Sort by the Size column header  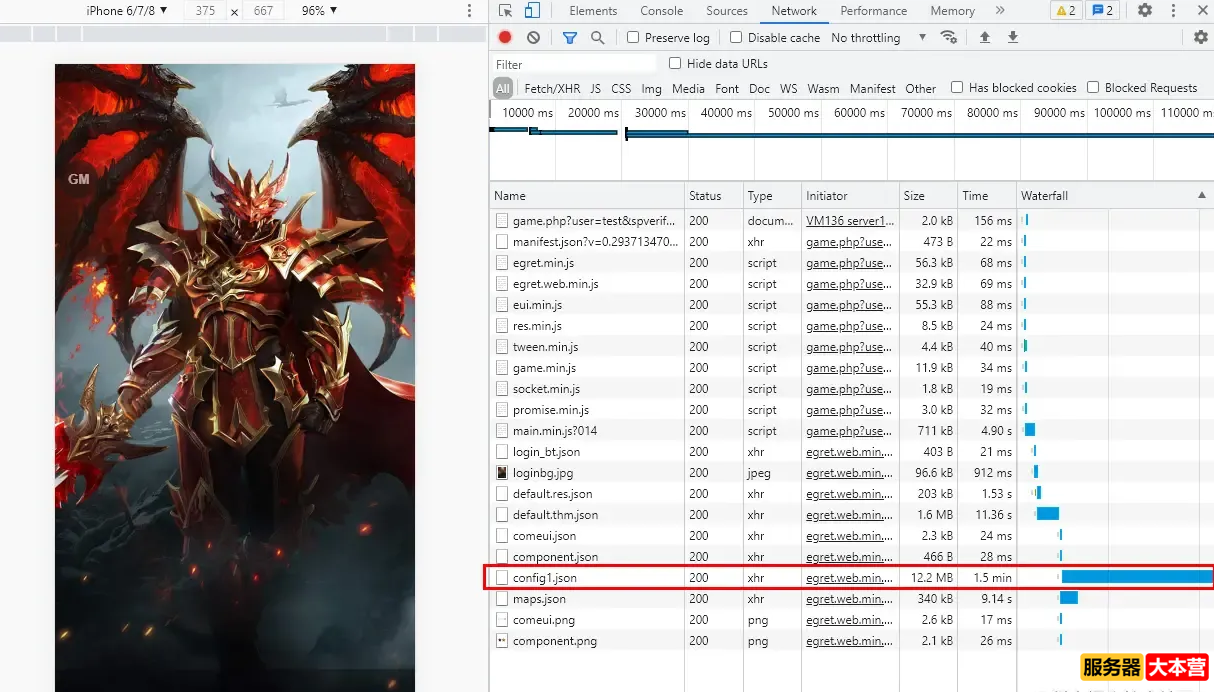point(929,196)
